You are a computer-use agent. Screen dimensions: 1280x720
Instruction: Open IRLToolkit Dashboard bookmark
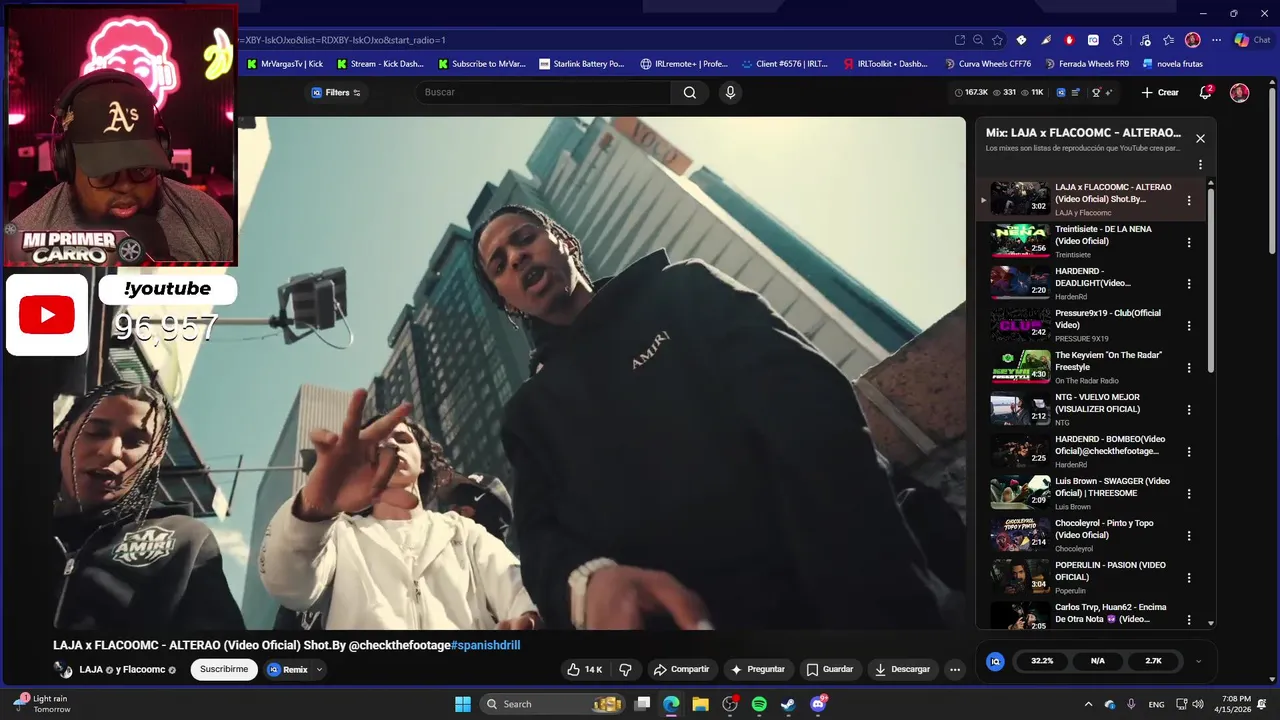886,64
